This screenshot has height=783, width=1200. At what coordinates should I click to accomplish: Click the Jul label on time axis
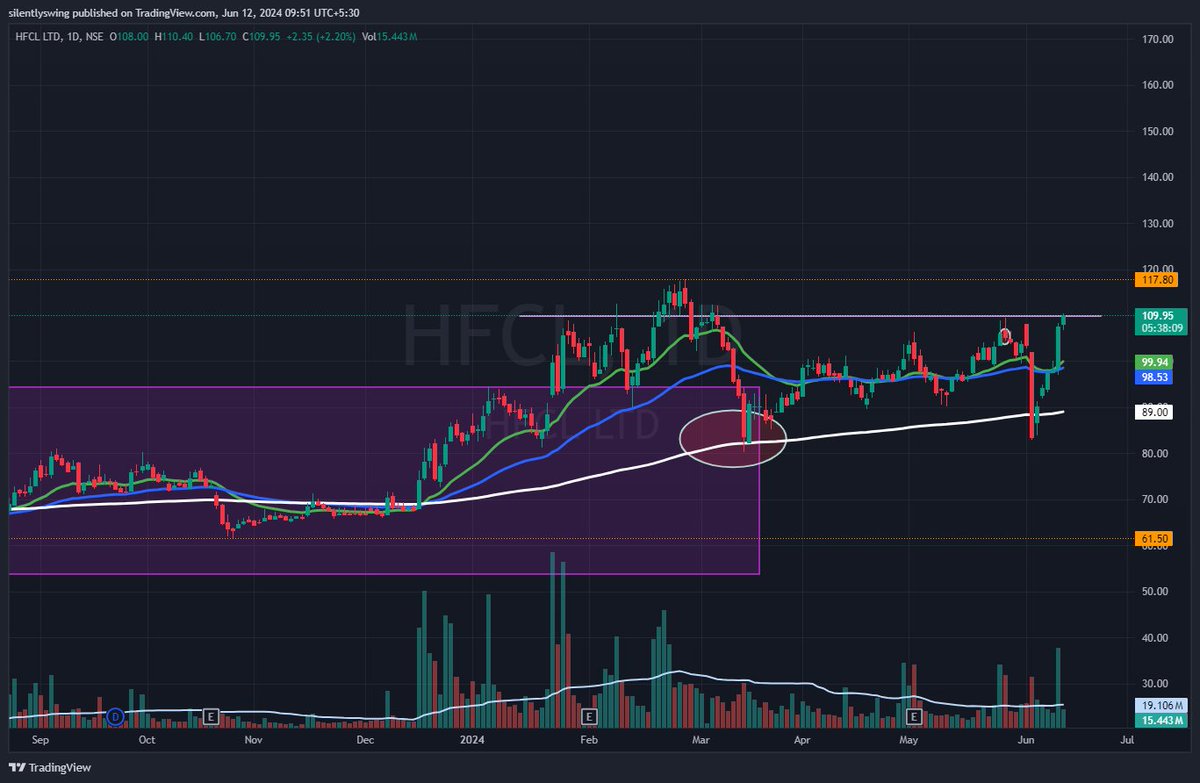pos(1127,741)
